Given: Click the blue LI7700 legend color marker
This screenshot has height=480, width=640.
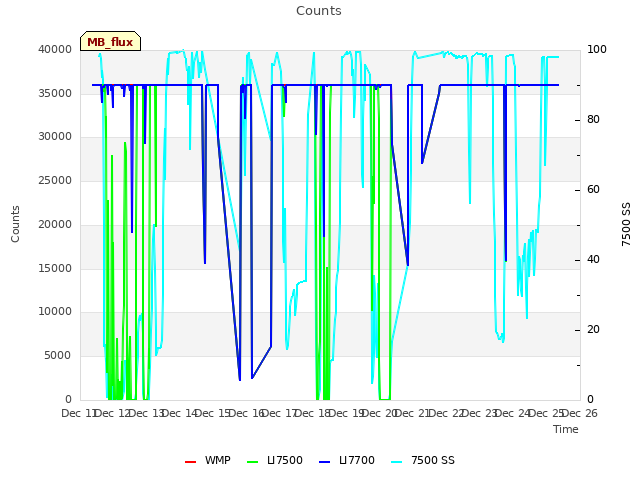Looking at the screenshot, I should pyautogui.click(x=324, y=462).
